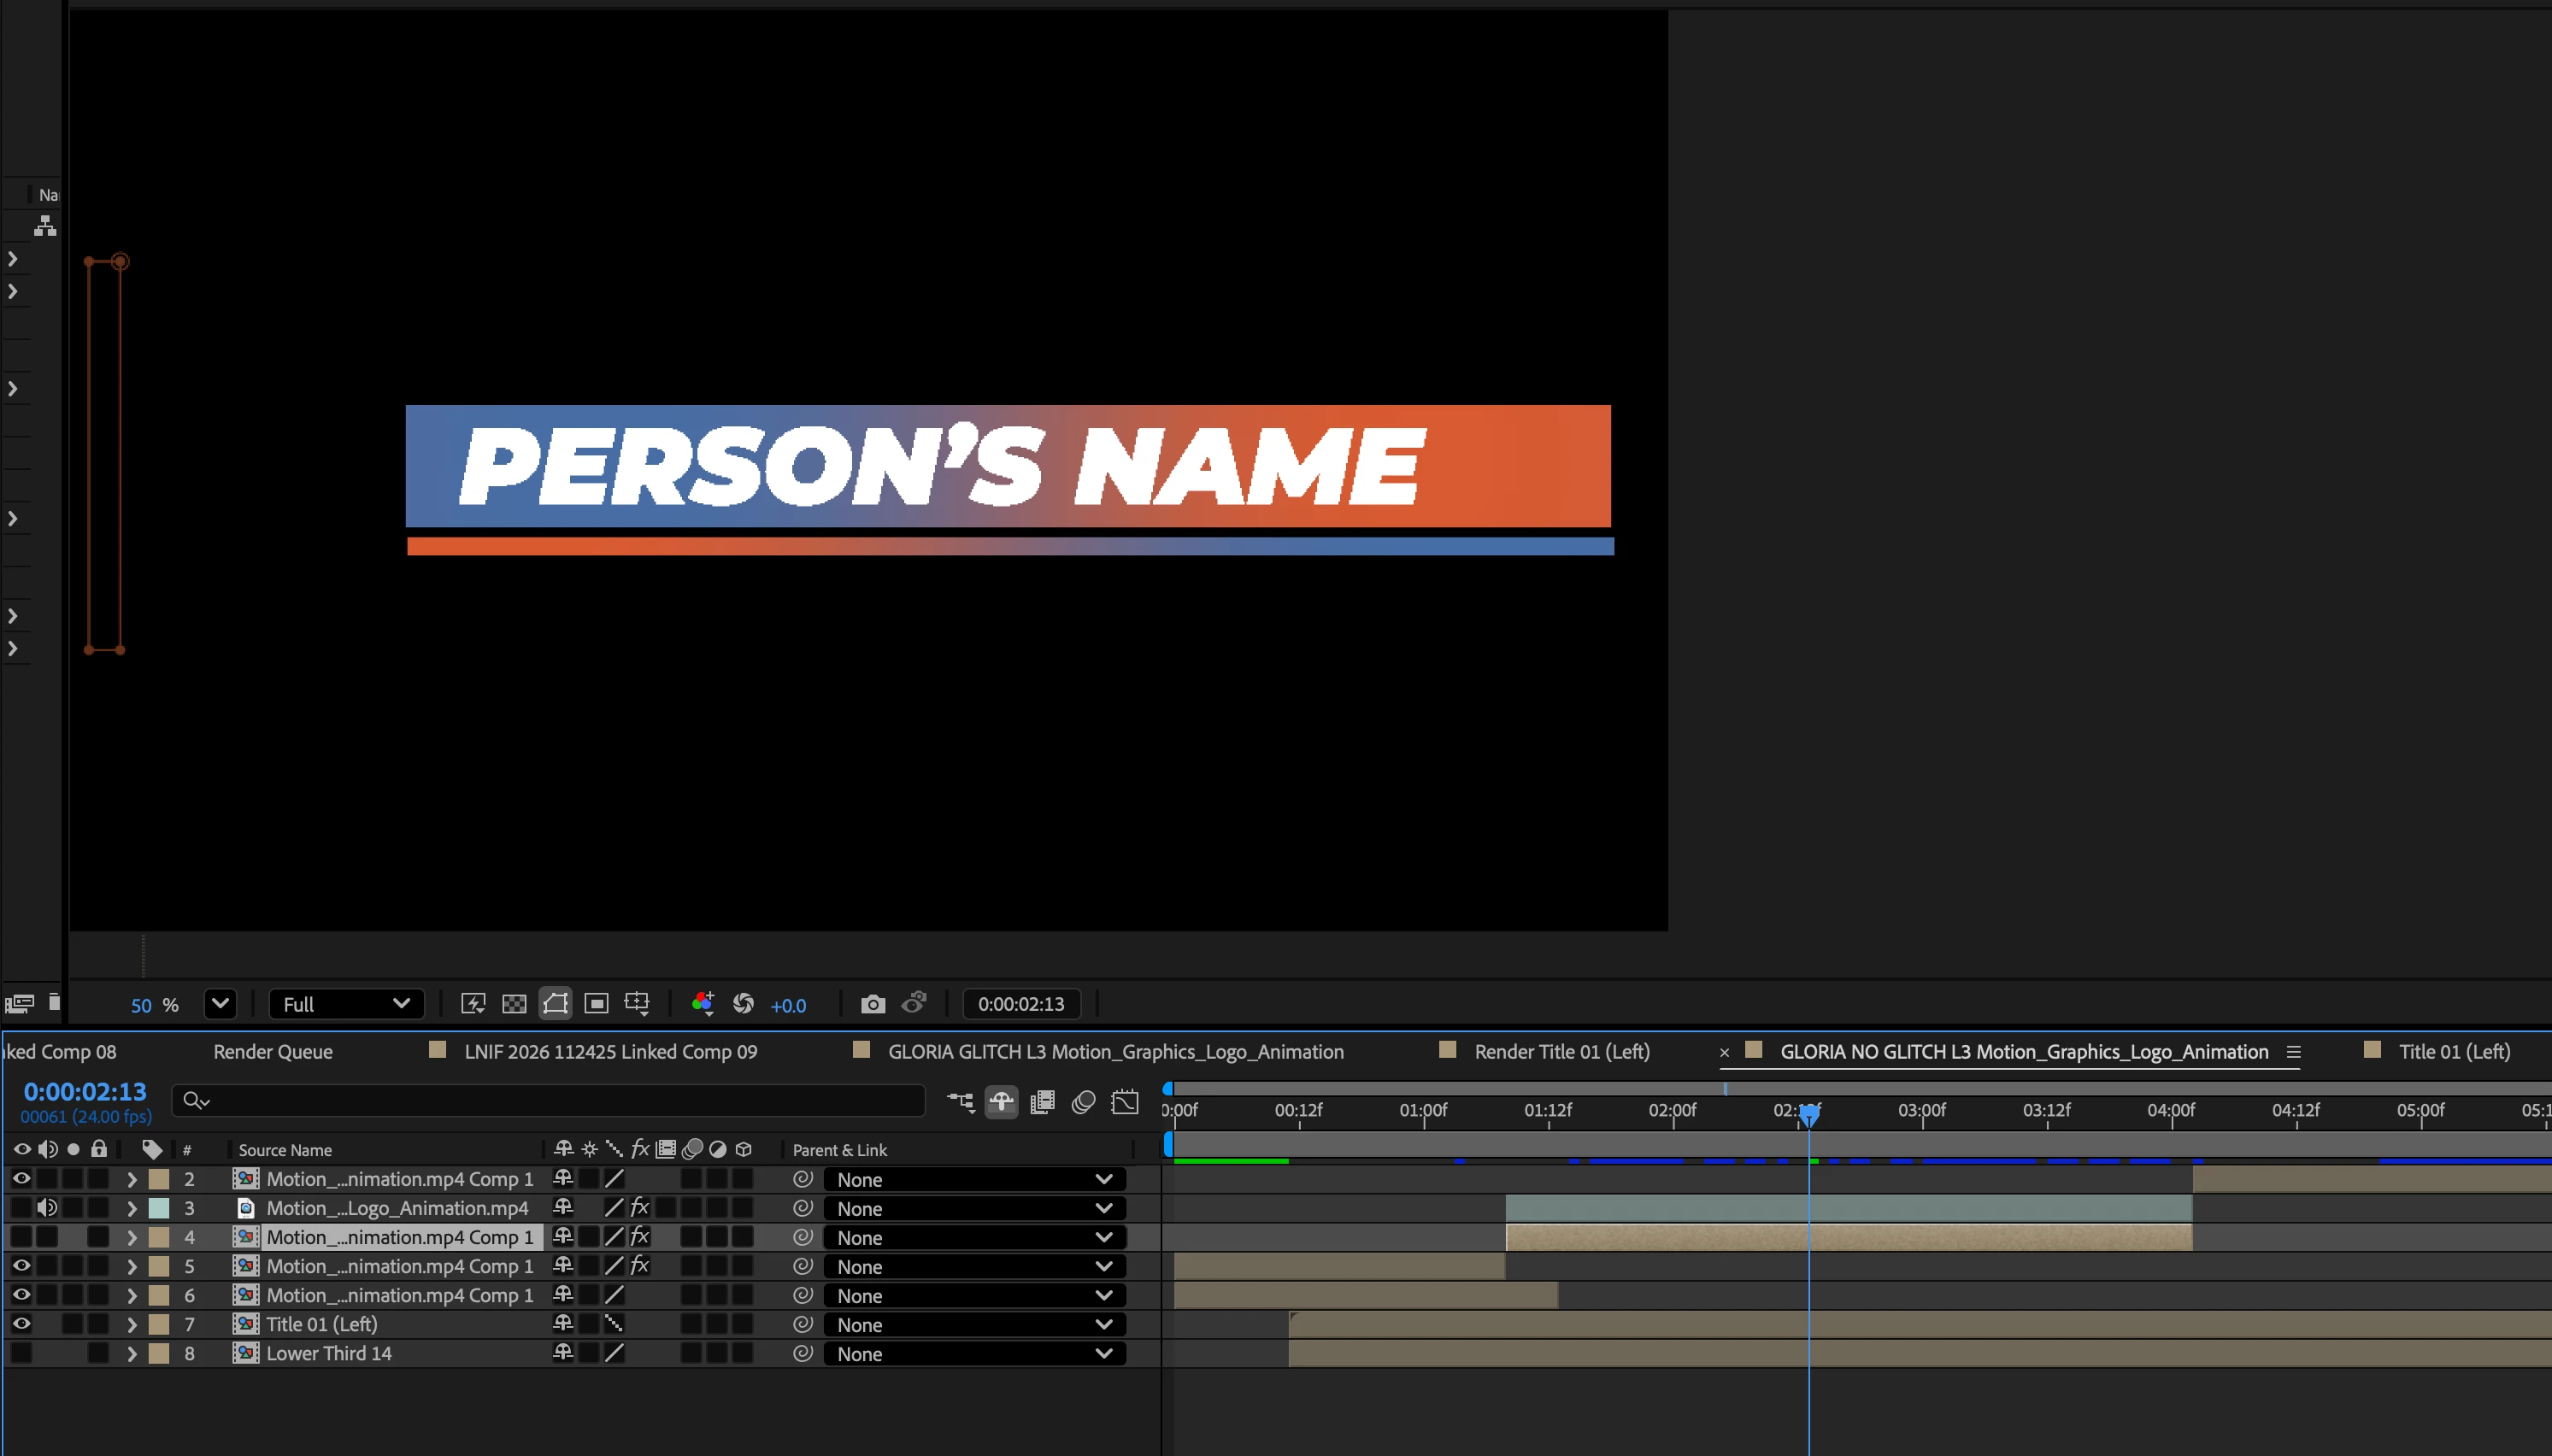Open the Parent dropdown for layer 4
2552x1456 pixels.
tap(975, 1238)
